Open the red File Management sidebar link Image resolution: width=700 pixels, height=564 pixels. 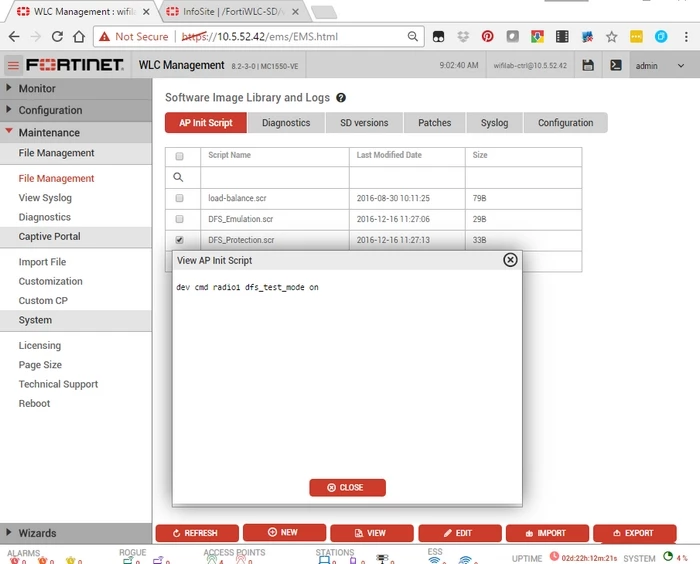[56, 178]
